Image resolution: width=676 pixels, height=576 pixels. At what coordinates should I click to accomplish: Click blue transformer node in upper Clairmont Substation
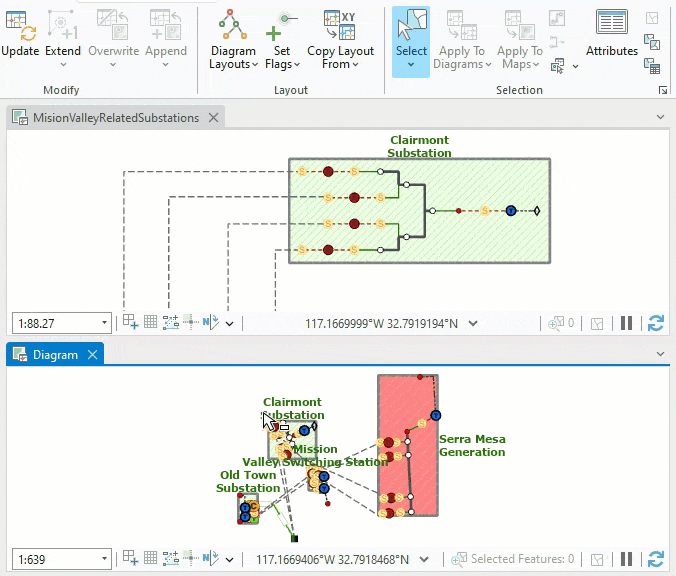(511, 211)
